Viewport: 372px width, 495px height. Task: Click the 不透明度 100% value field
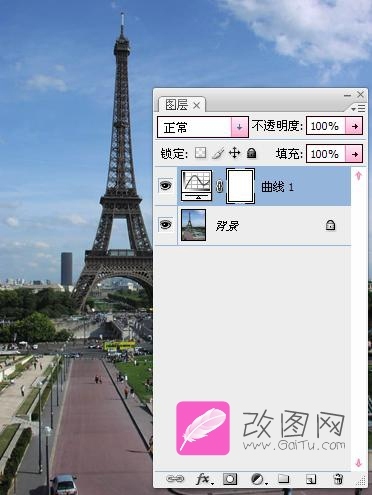326,126
